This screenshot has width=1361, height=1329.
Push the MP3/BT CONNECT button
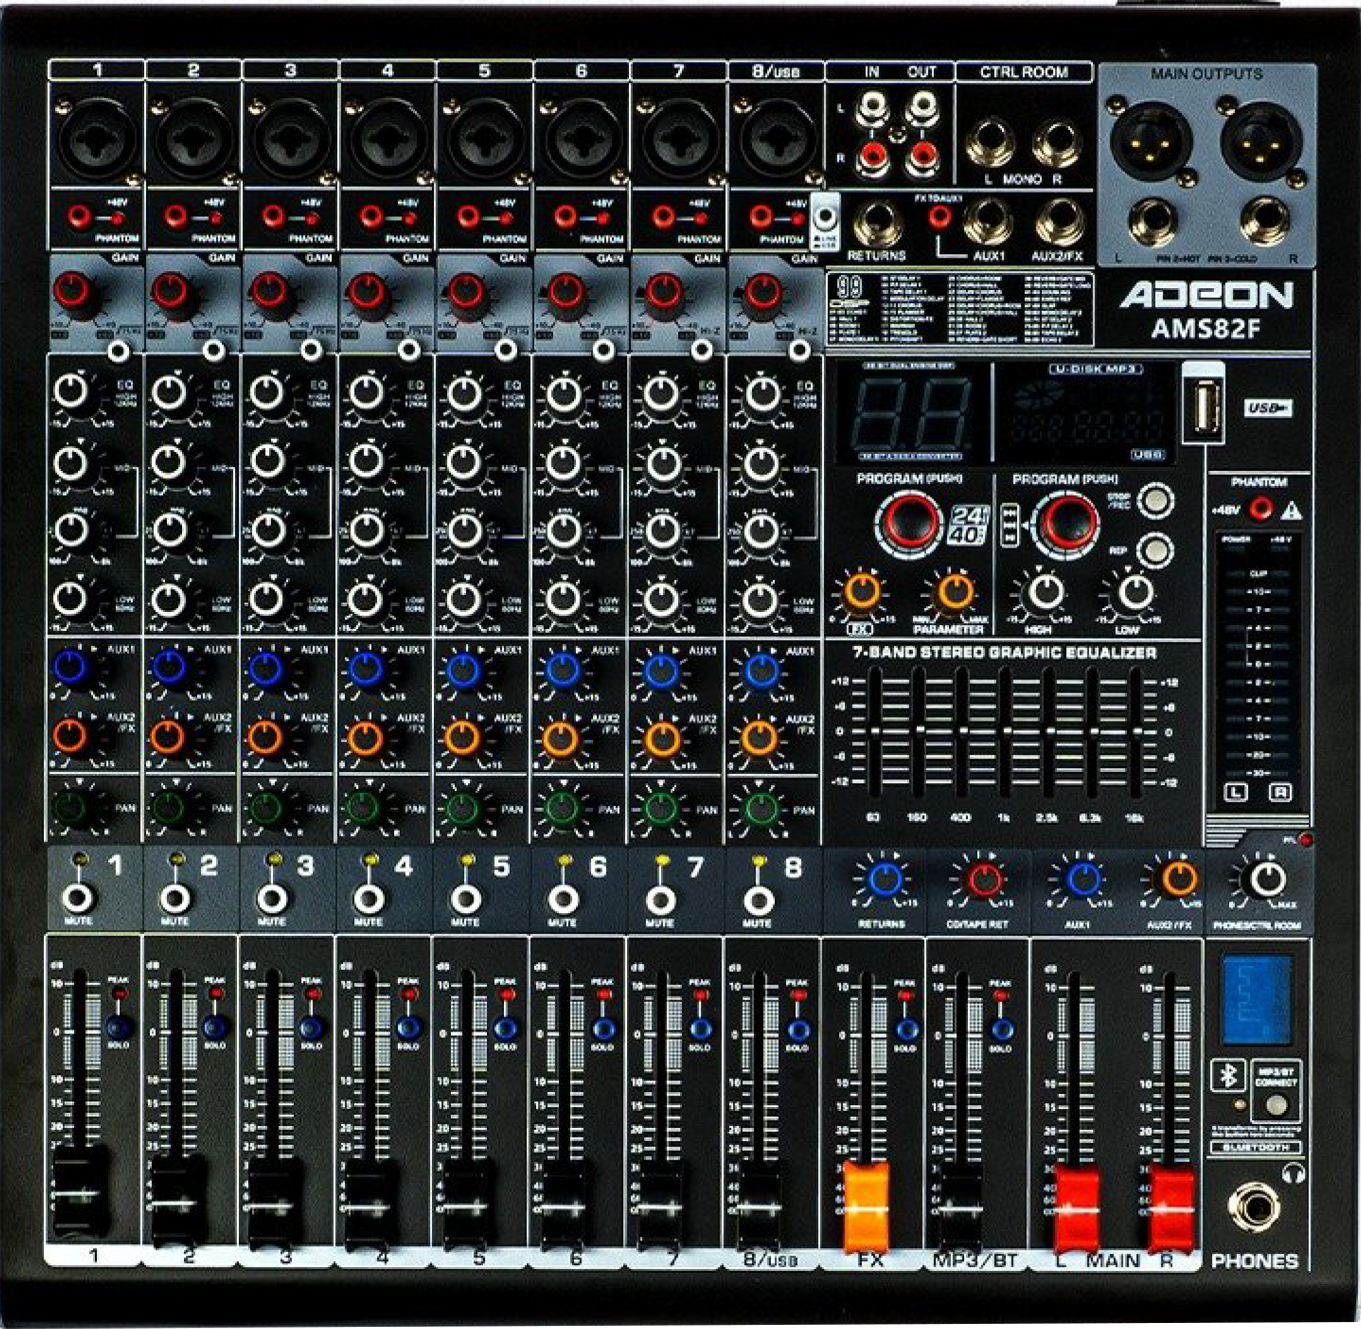click(x=1275, y=1104)
